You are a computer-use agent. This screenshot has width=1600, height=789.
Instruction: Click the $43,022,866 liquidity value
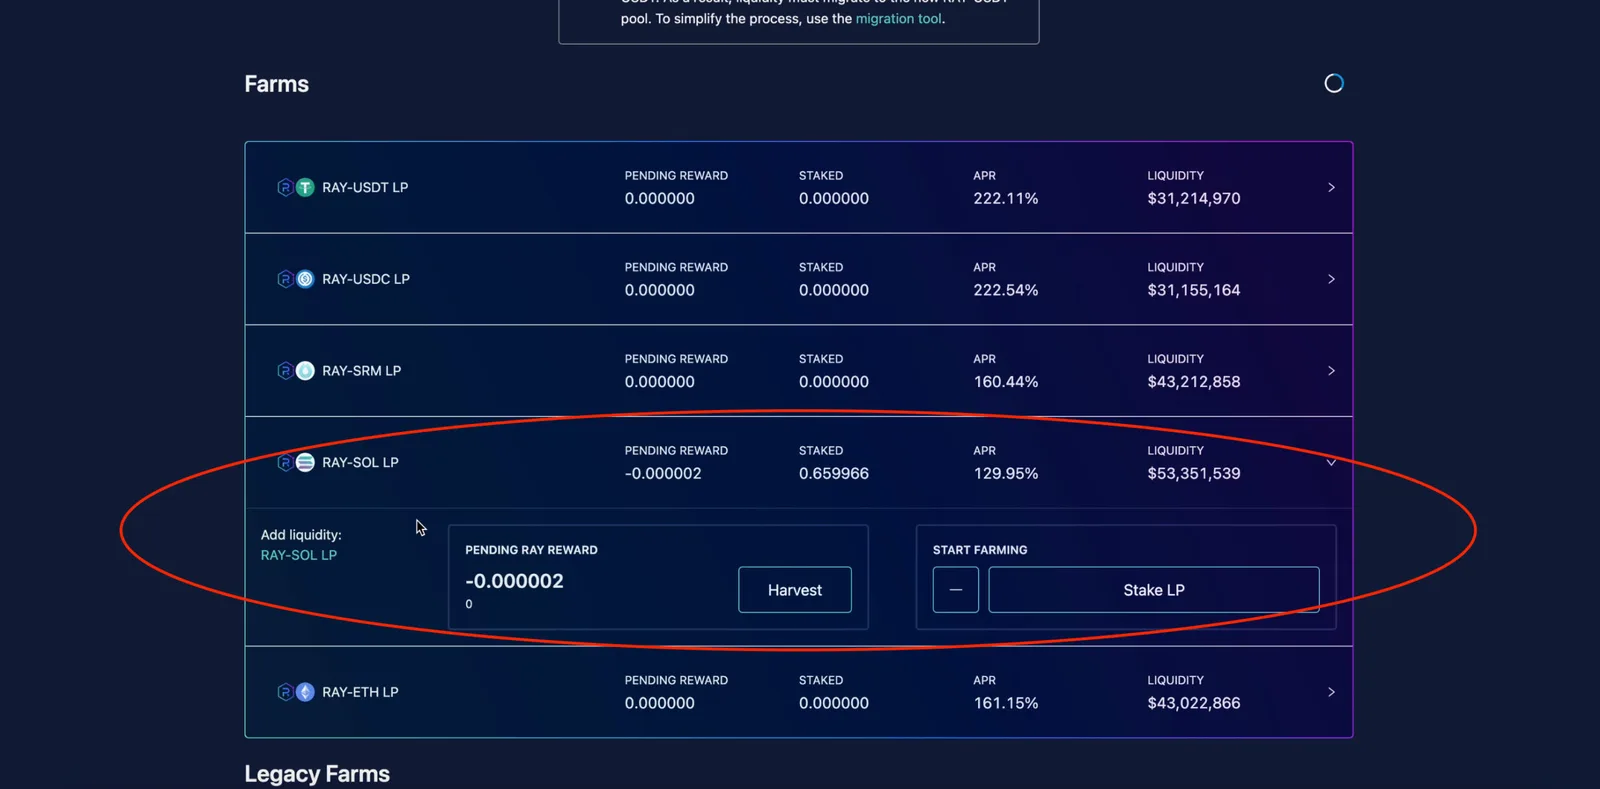(x=1194, y=703)
